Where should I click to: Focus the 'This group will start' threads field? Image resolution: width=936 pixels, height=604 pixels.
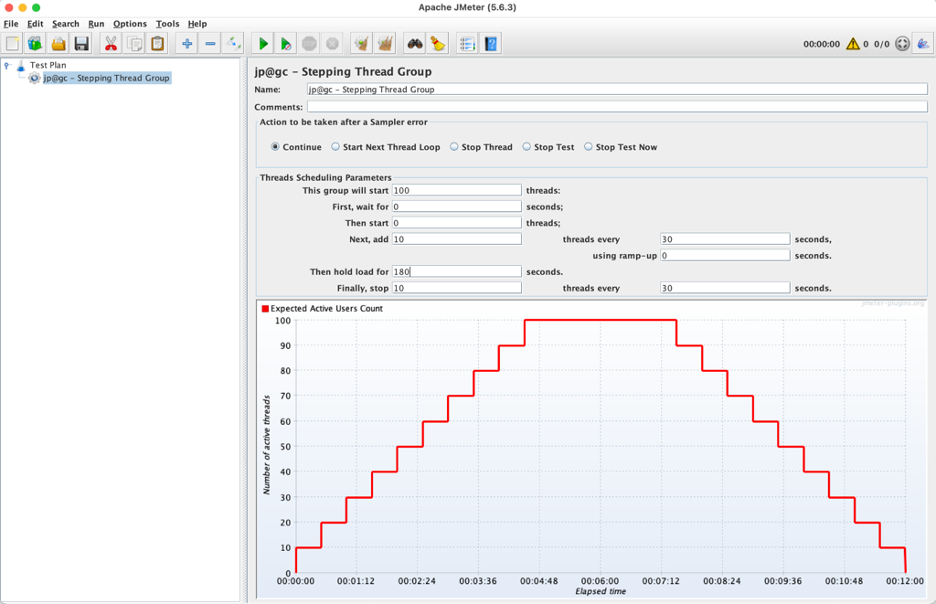[457, 190]
